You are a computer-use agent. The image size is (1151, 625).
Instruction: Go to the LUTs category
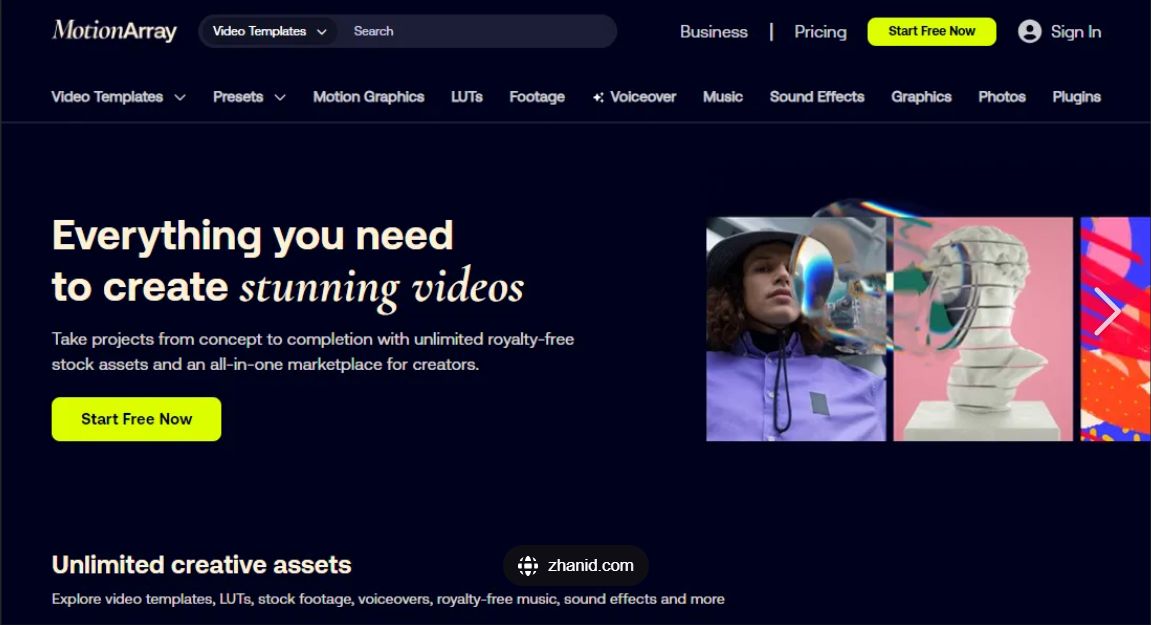(x=467, y=97)
